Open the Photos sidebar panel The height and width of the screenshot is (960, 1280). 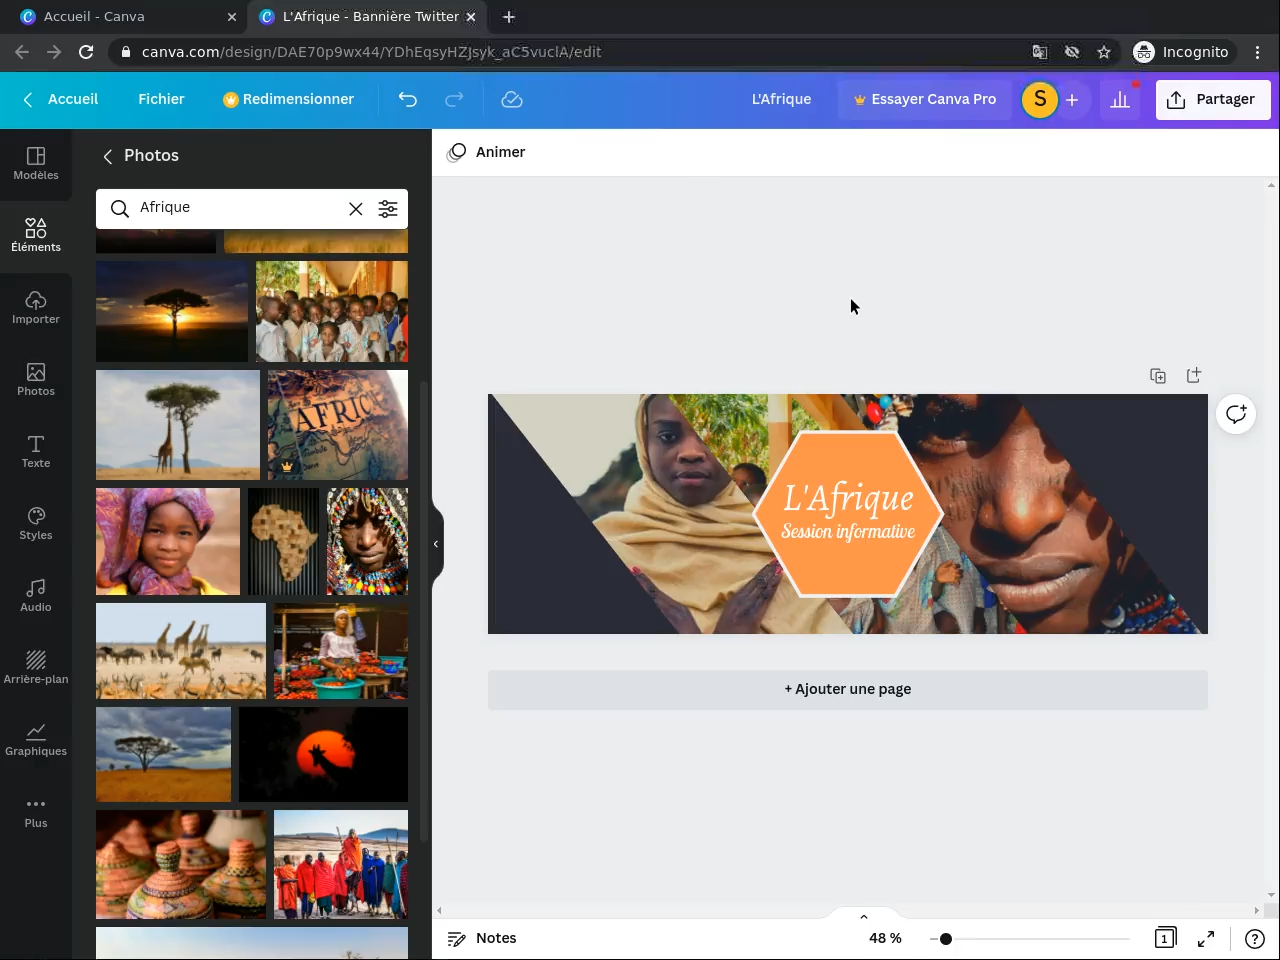pos(36,379)
